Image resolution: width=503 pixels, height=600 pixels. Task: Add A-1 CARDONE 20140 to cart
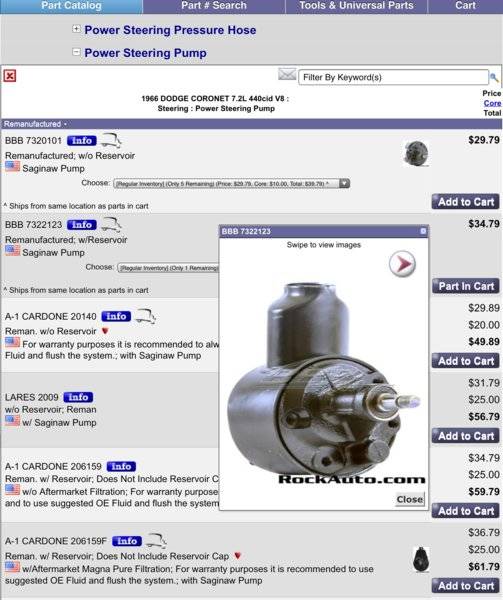pyautogui.click(x=466, y=361)
